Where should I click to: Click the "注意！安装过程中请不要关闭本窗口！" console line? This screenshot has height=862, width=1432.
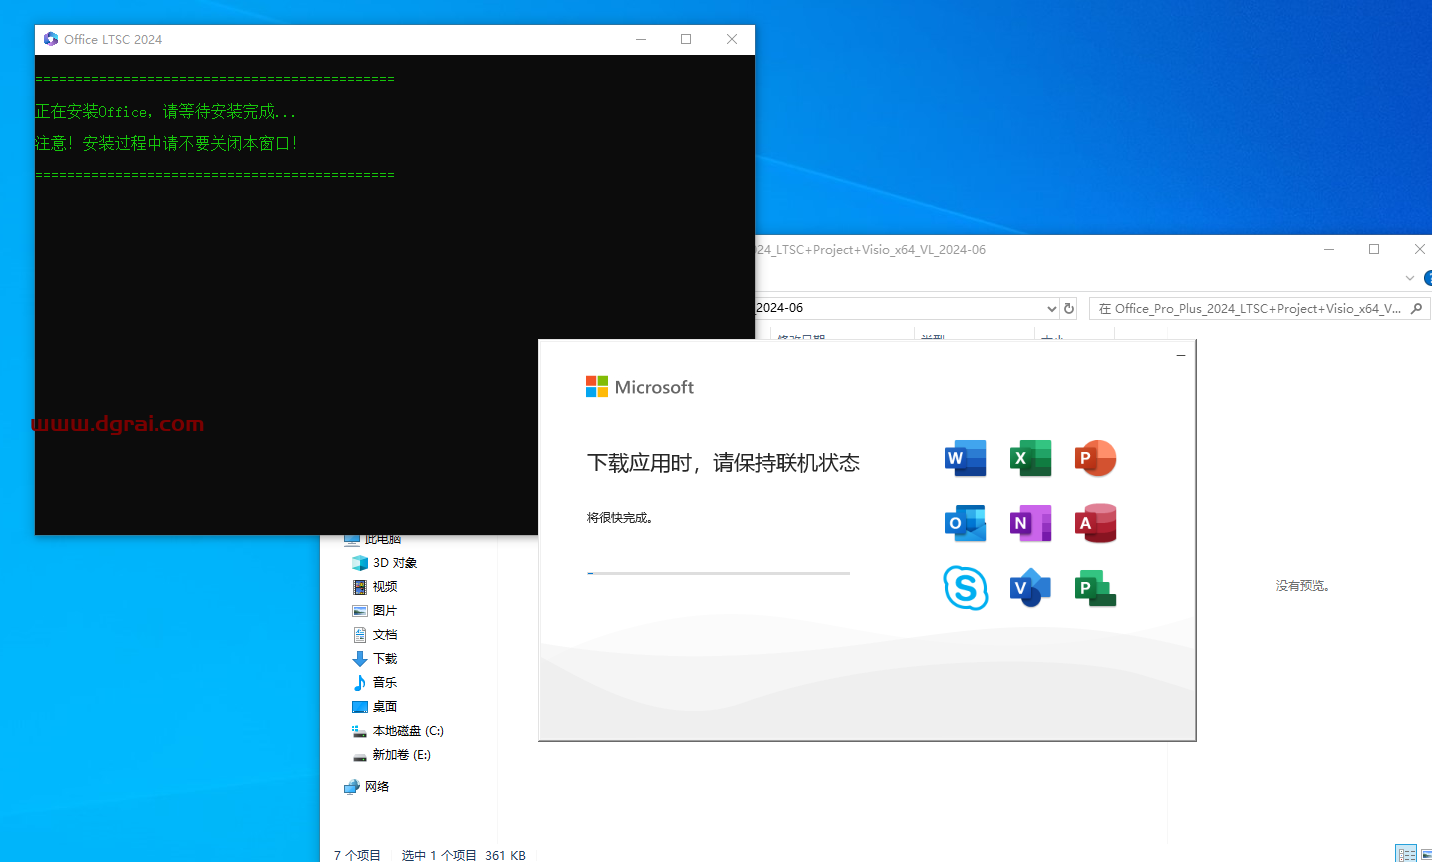[x=167, y=144]
